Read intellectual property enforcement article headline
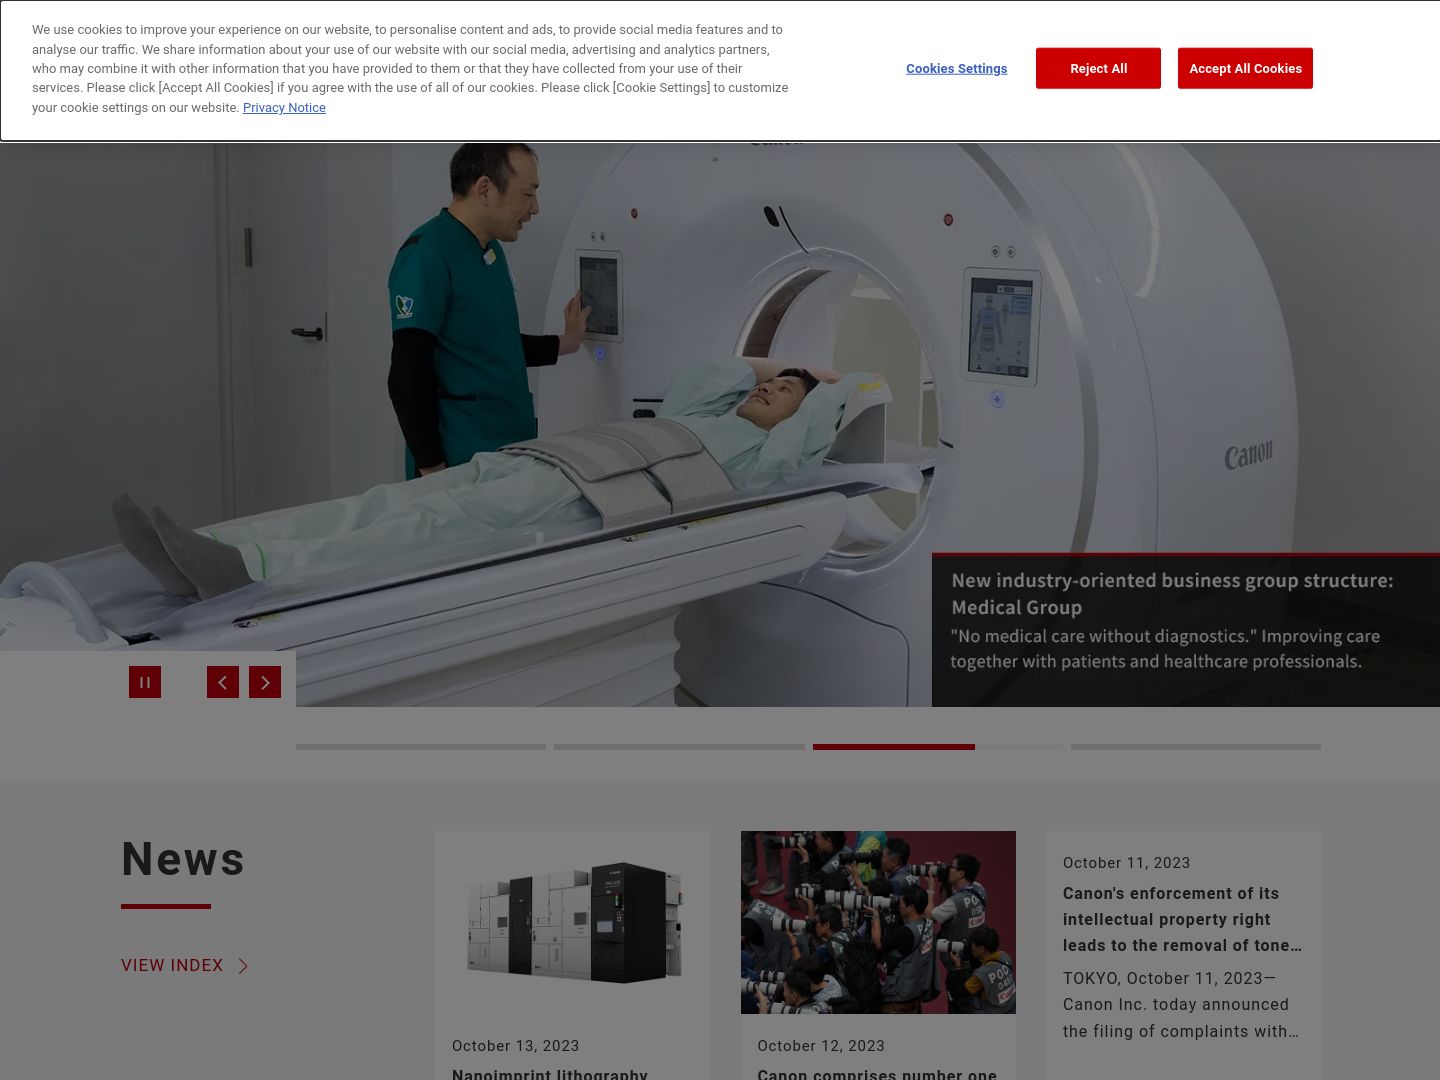The image size is (1440, 1080). click(1182, 919)
